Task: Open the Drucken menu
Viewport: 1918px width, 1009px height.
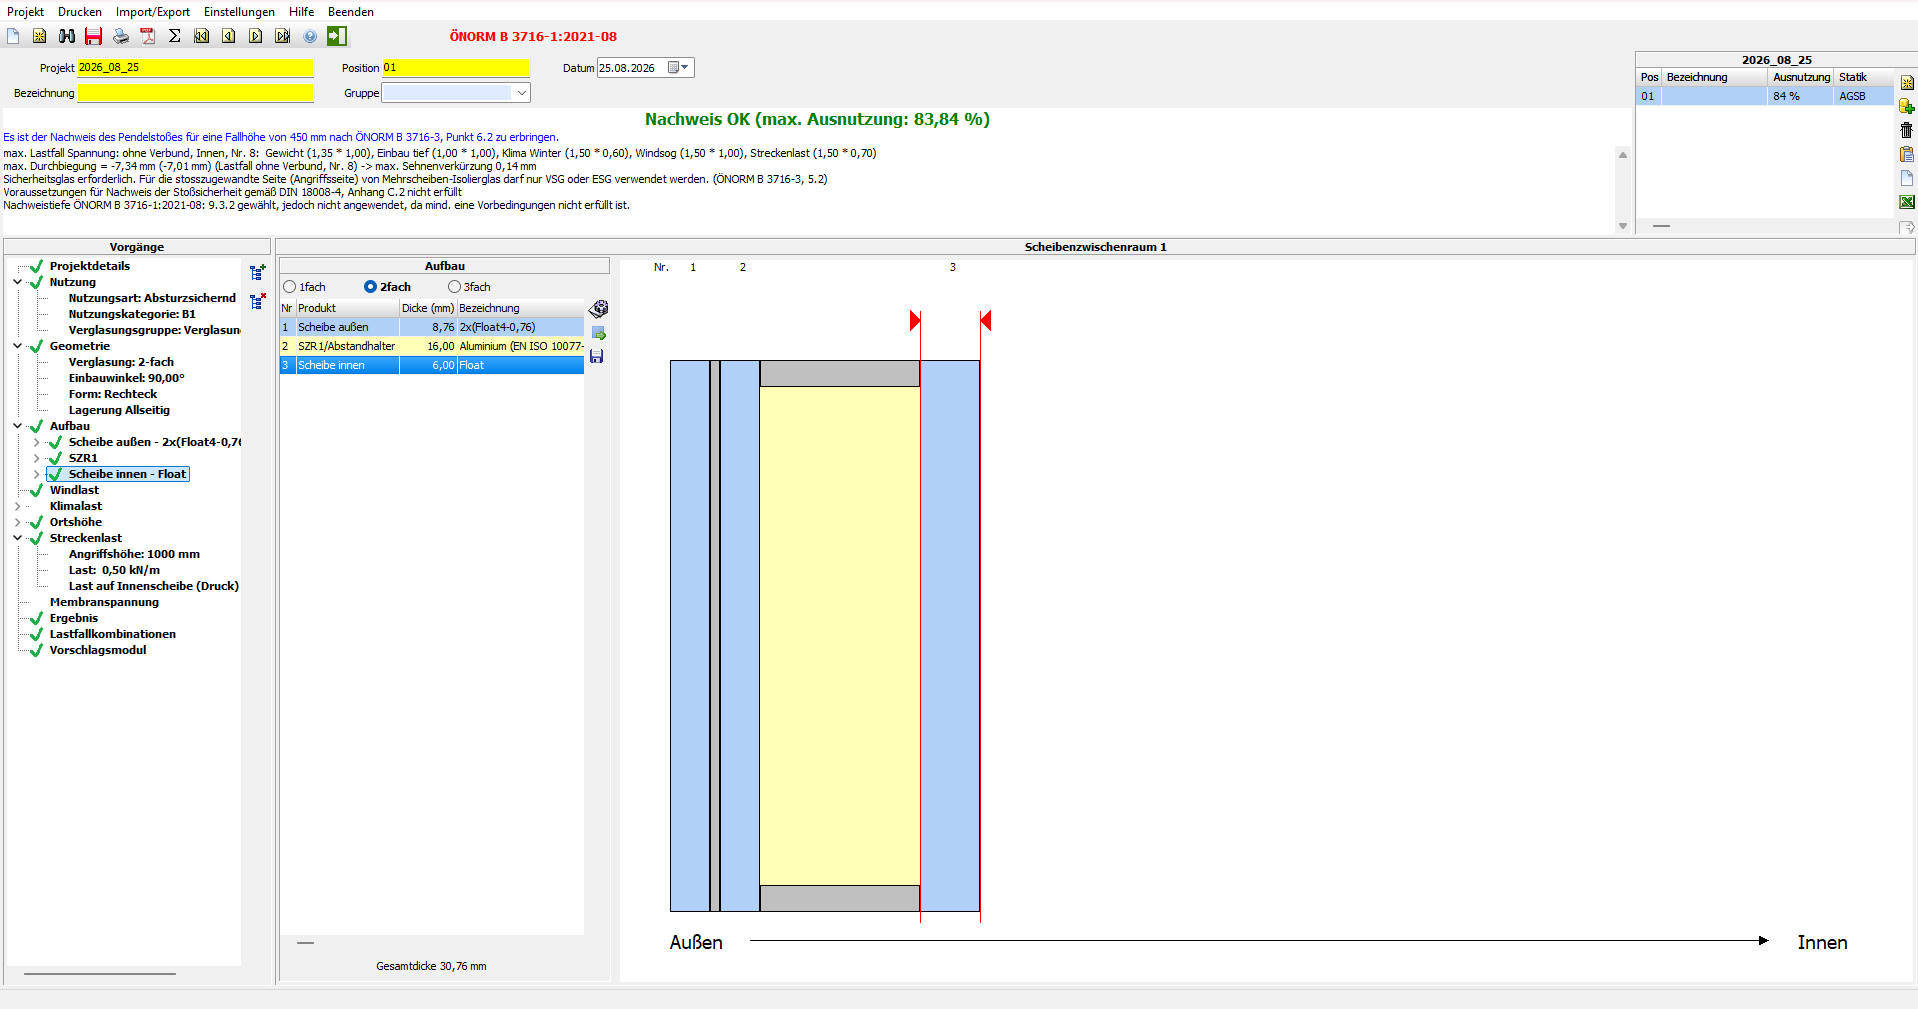Action: pyautogui.click(x=80, y=12)
